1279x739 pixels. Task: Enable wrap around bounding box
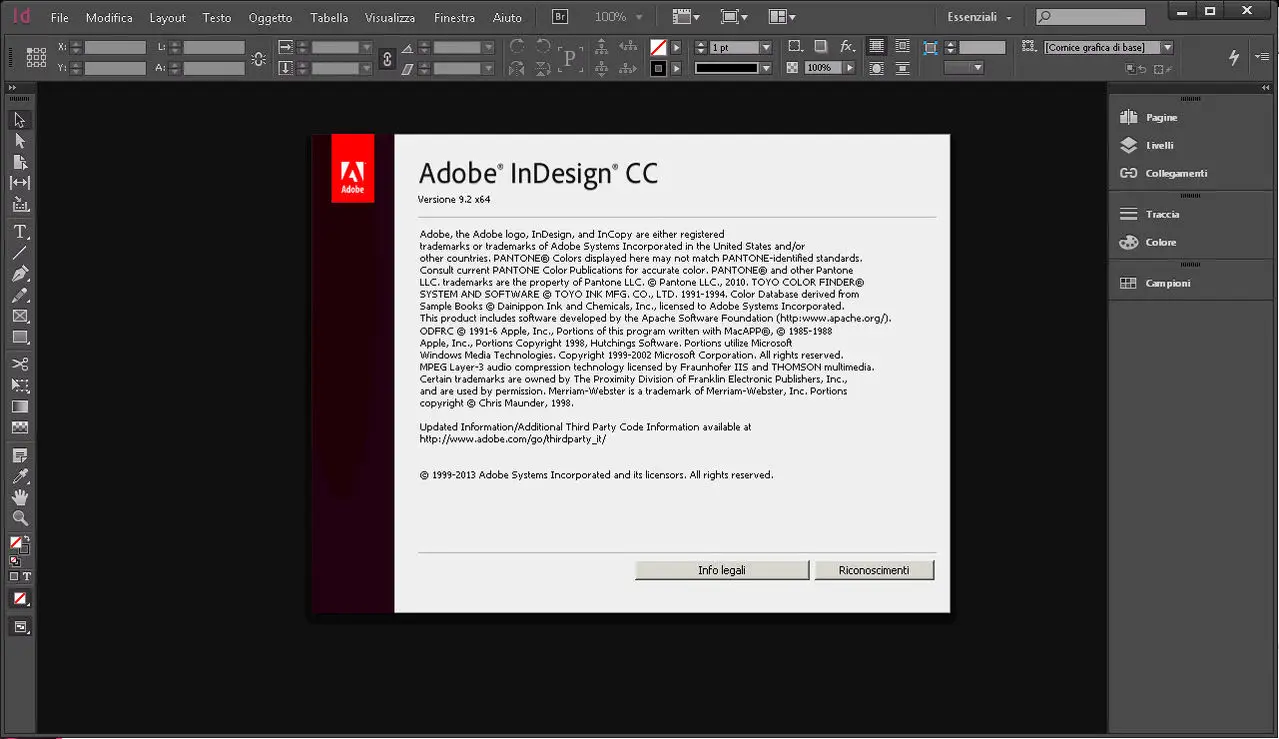click(902, 47)
